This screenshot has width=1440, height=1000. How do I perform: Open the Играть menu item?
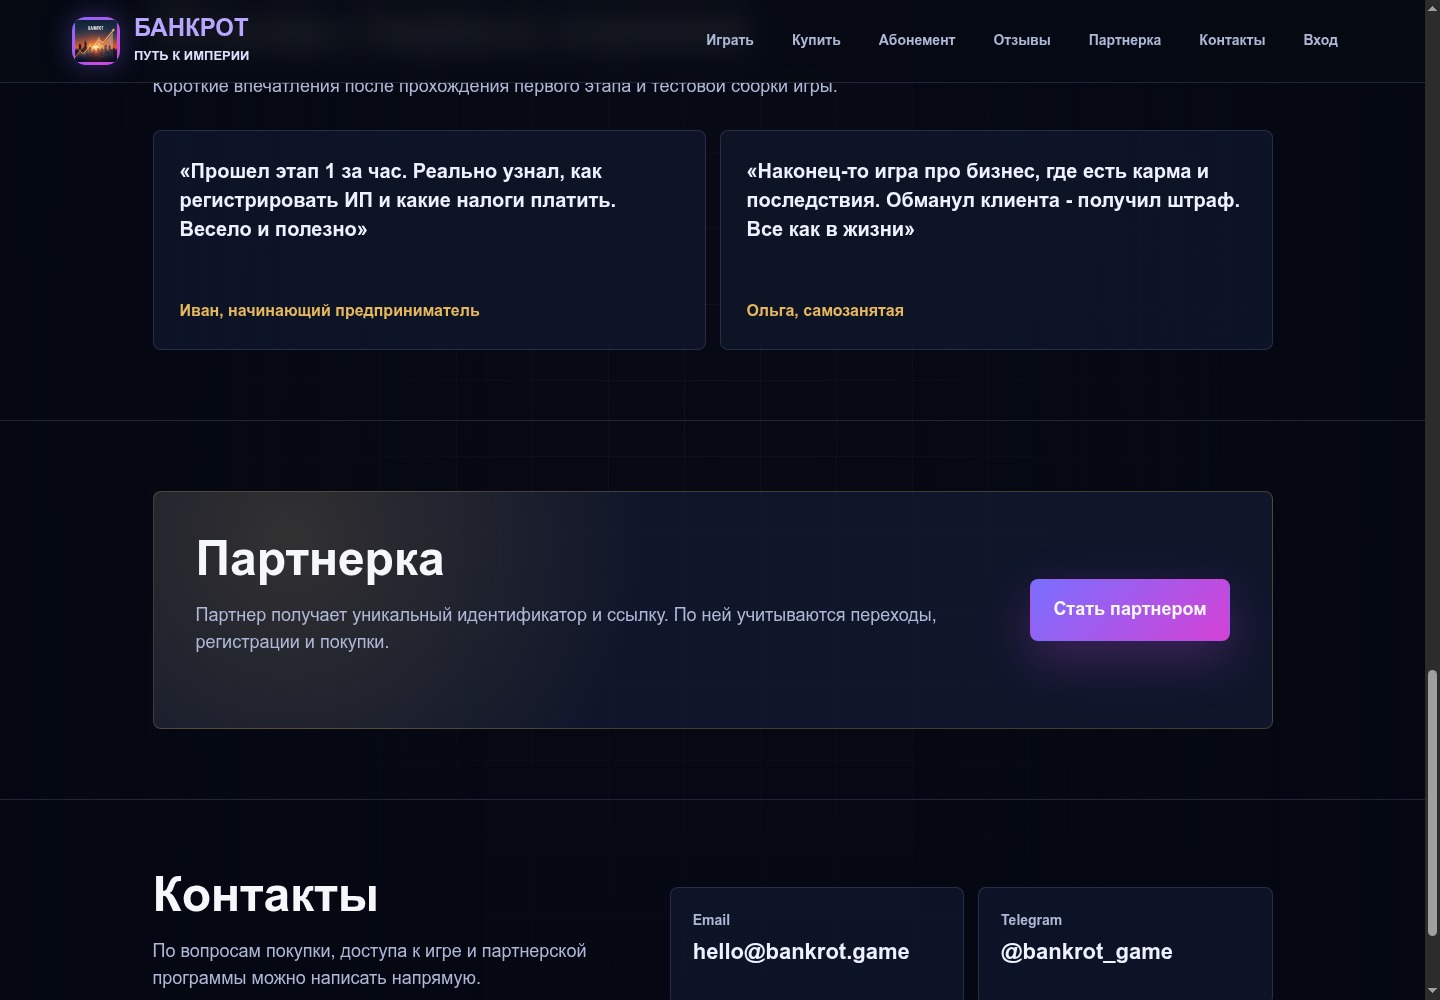pos(730,40)
